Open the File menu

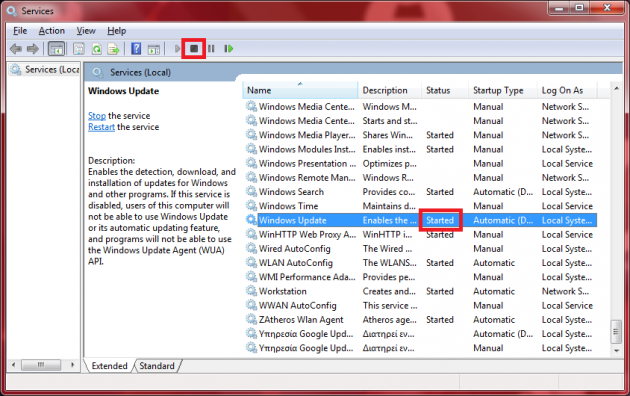click(x=20, y=31)
